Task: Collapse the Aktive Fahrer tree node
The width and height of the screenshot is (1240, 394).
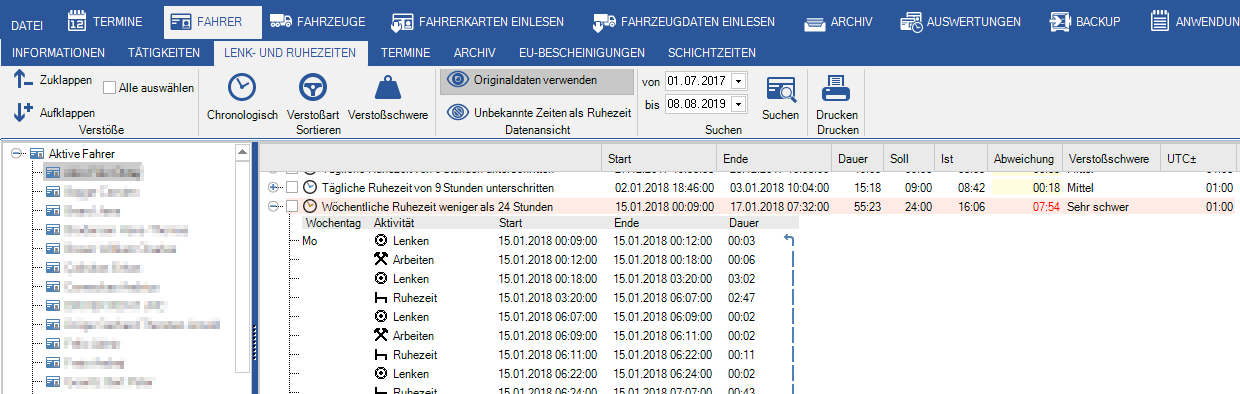Action: [17, 153]
